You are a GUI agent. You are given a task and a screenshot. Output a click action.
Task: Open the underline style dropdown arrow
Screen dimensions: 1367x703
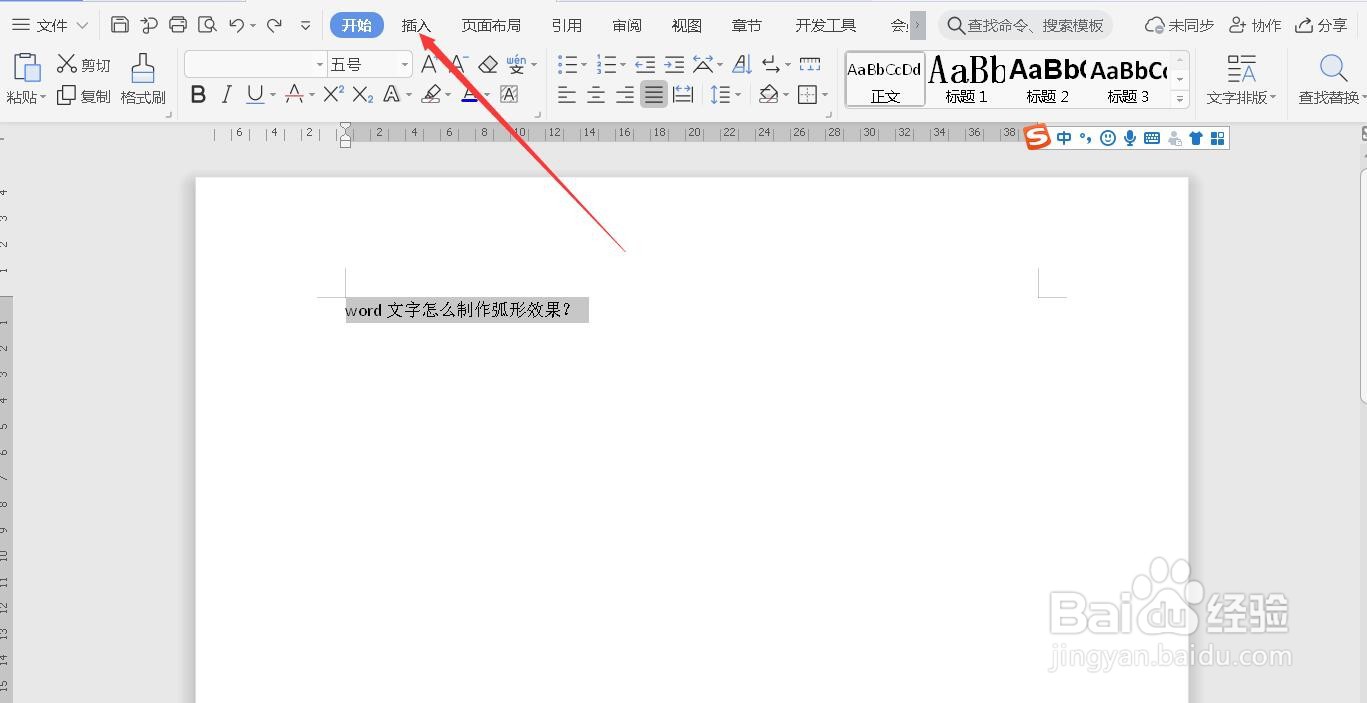coord(273,96)
